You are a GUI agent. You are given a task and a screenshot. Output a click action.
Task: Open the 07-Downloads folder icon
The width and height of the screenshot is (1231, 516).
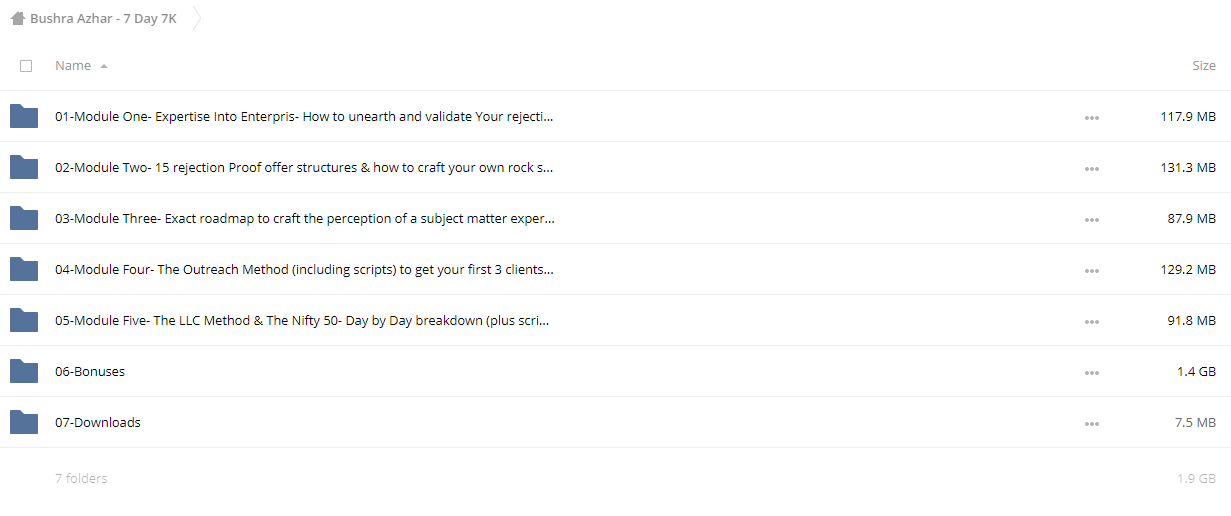point(24,422)
